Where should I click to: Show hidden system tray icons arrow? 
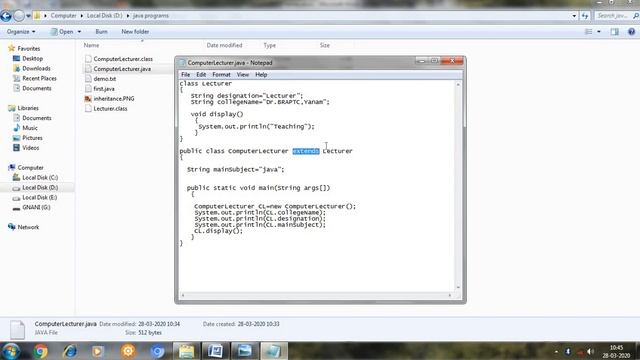[556, 351]
